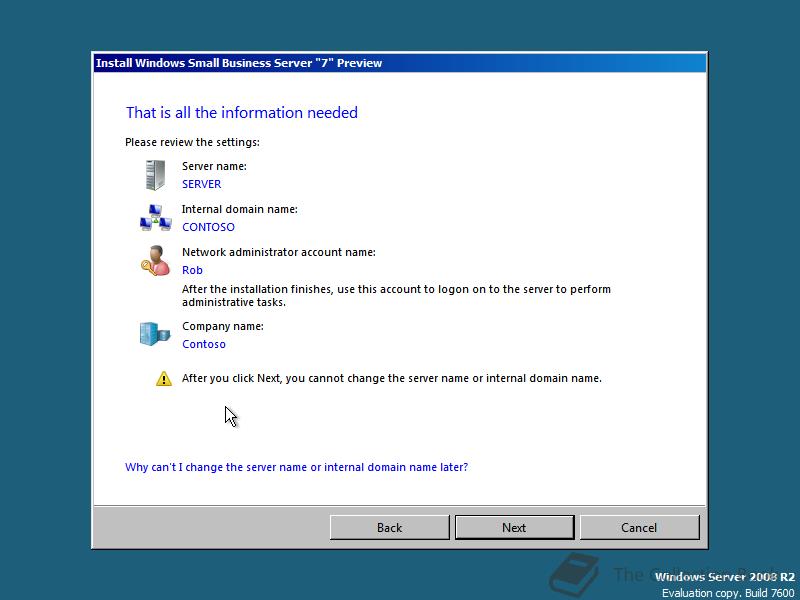This screenshot has height=600, width=800.
Task: Click 'Please review the settings:' text
Action: pos(192,142)
